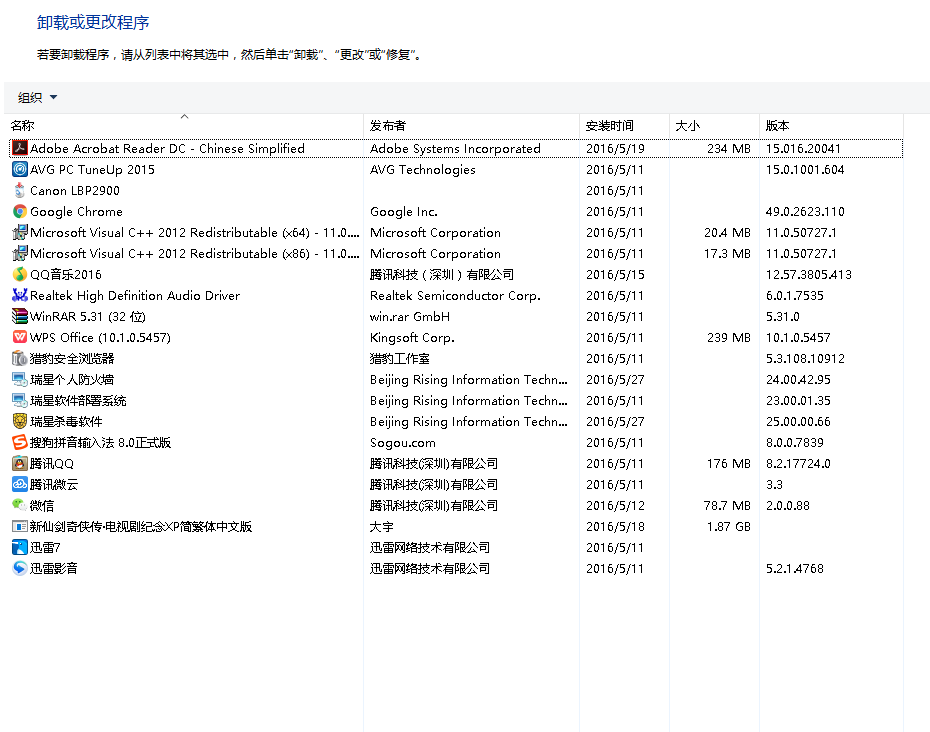Click publisher 猎豹工作室
This screenshot has height=732, width=930.
pyautogui.click(x=399, y=359)
